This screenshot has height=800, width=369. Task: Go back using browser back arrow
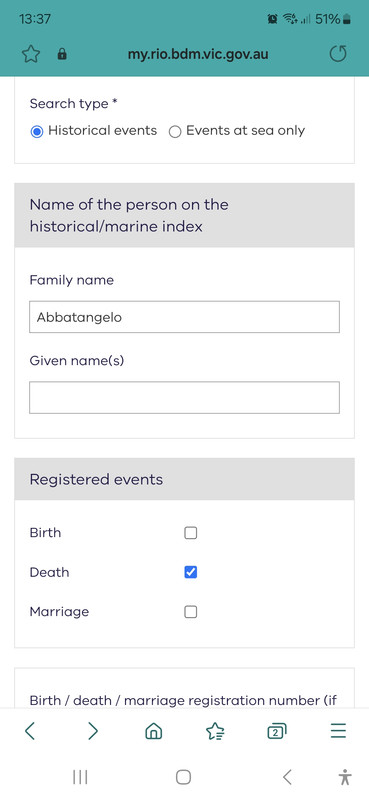[30, 731]
